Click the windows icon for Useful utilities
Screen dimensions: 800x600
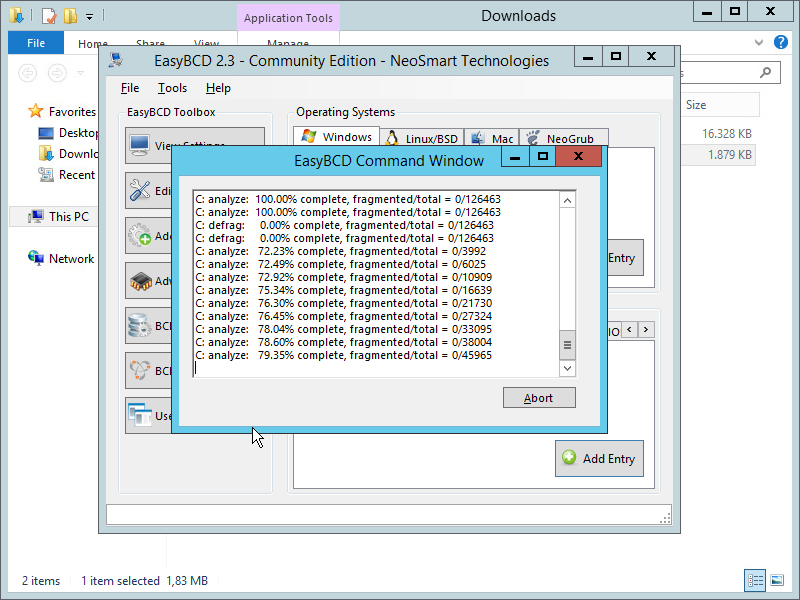click(140, 415)
